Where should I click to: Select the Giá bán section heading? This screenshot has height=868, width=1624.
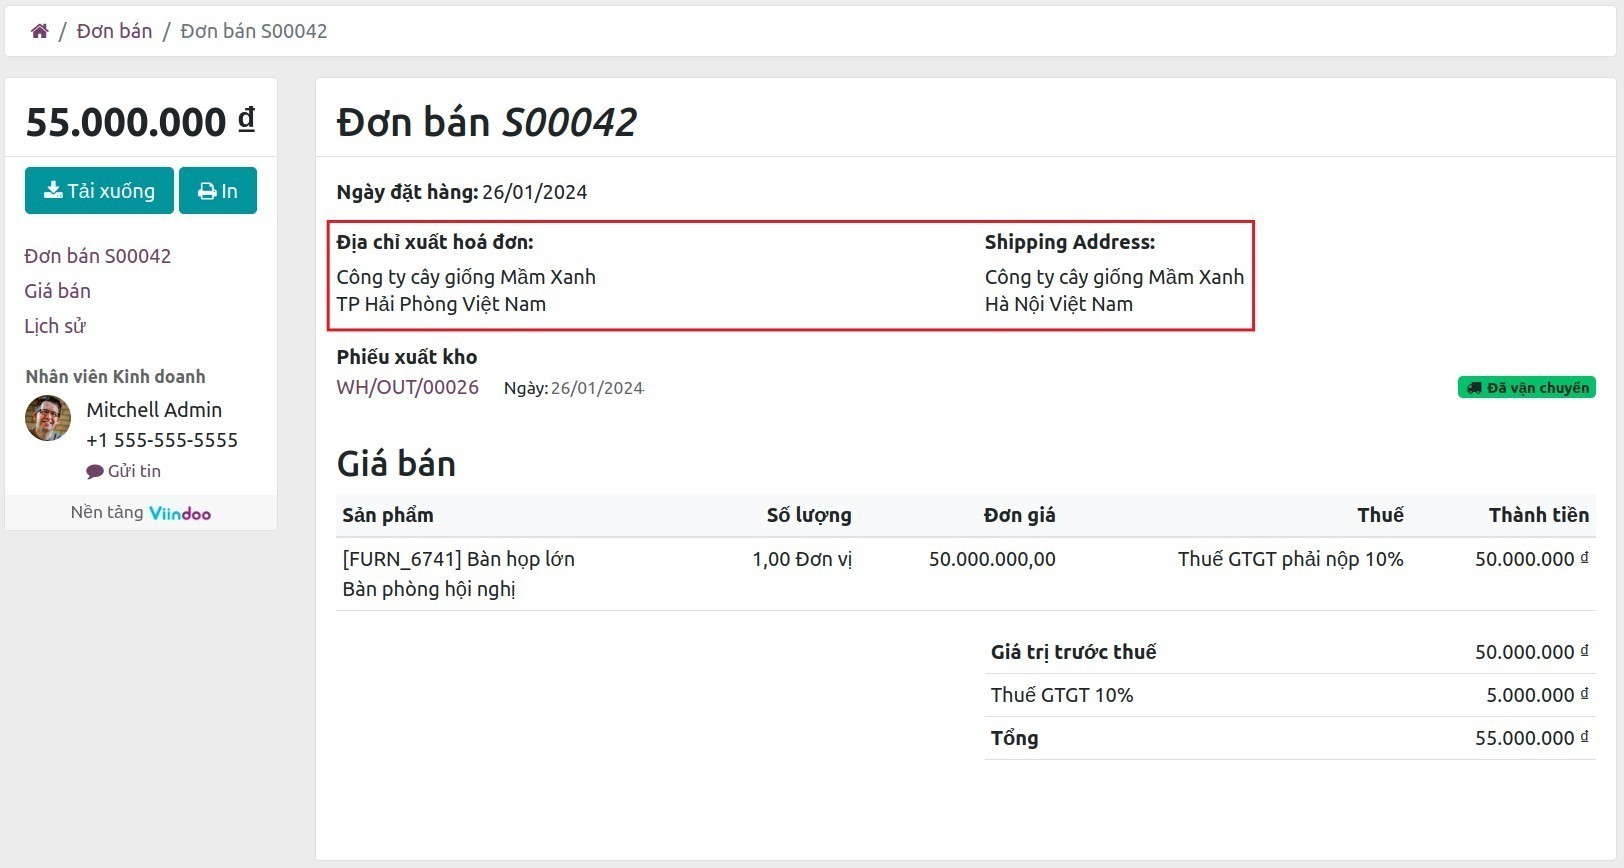tap(397, 464)
